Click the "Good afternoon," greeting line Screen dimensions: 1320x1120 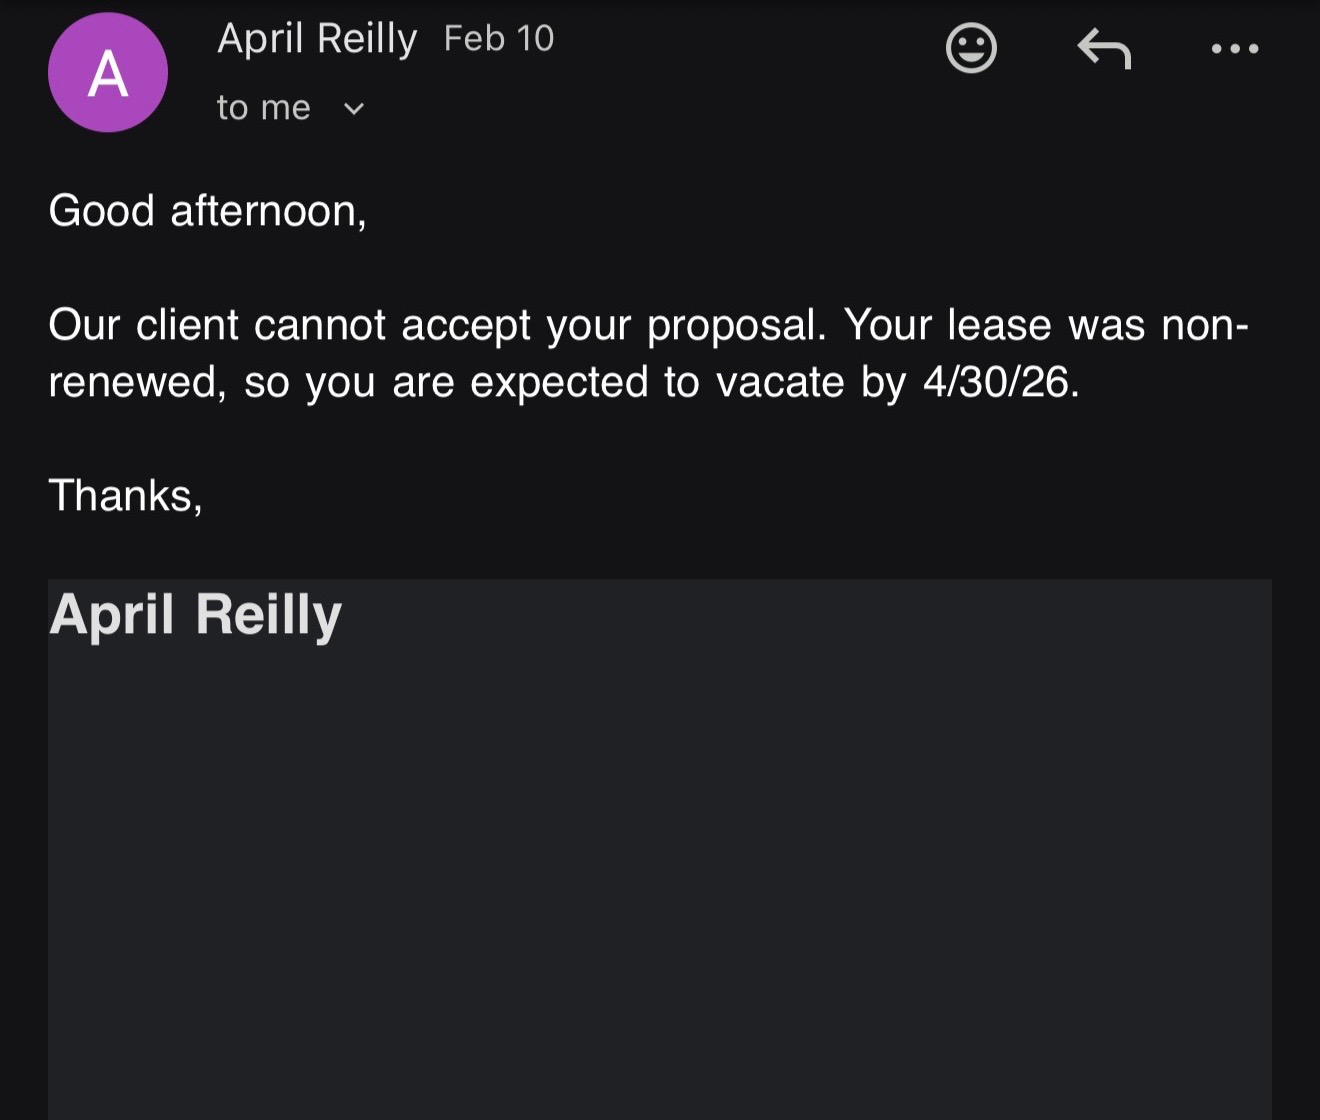click(x=207, y=211)
